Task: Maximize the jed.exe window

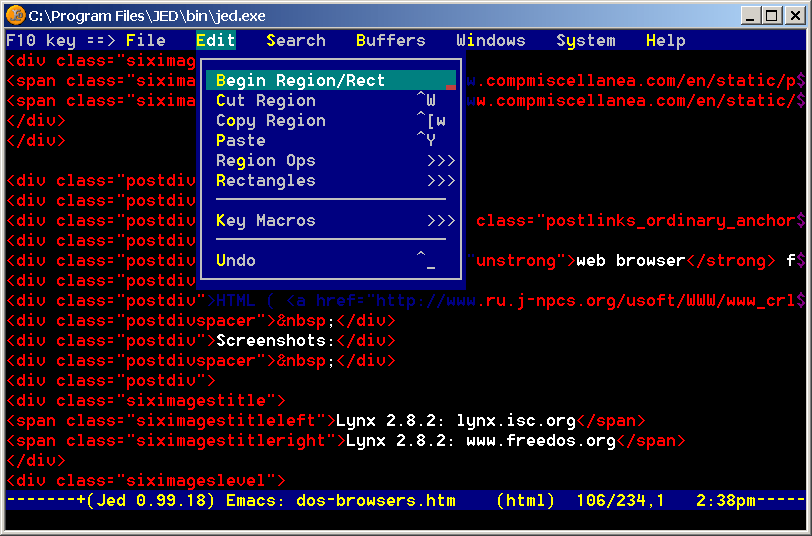Action: (x=771, y=15)
